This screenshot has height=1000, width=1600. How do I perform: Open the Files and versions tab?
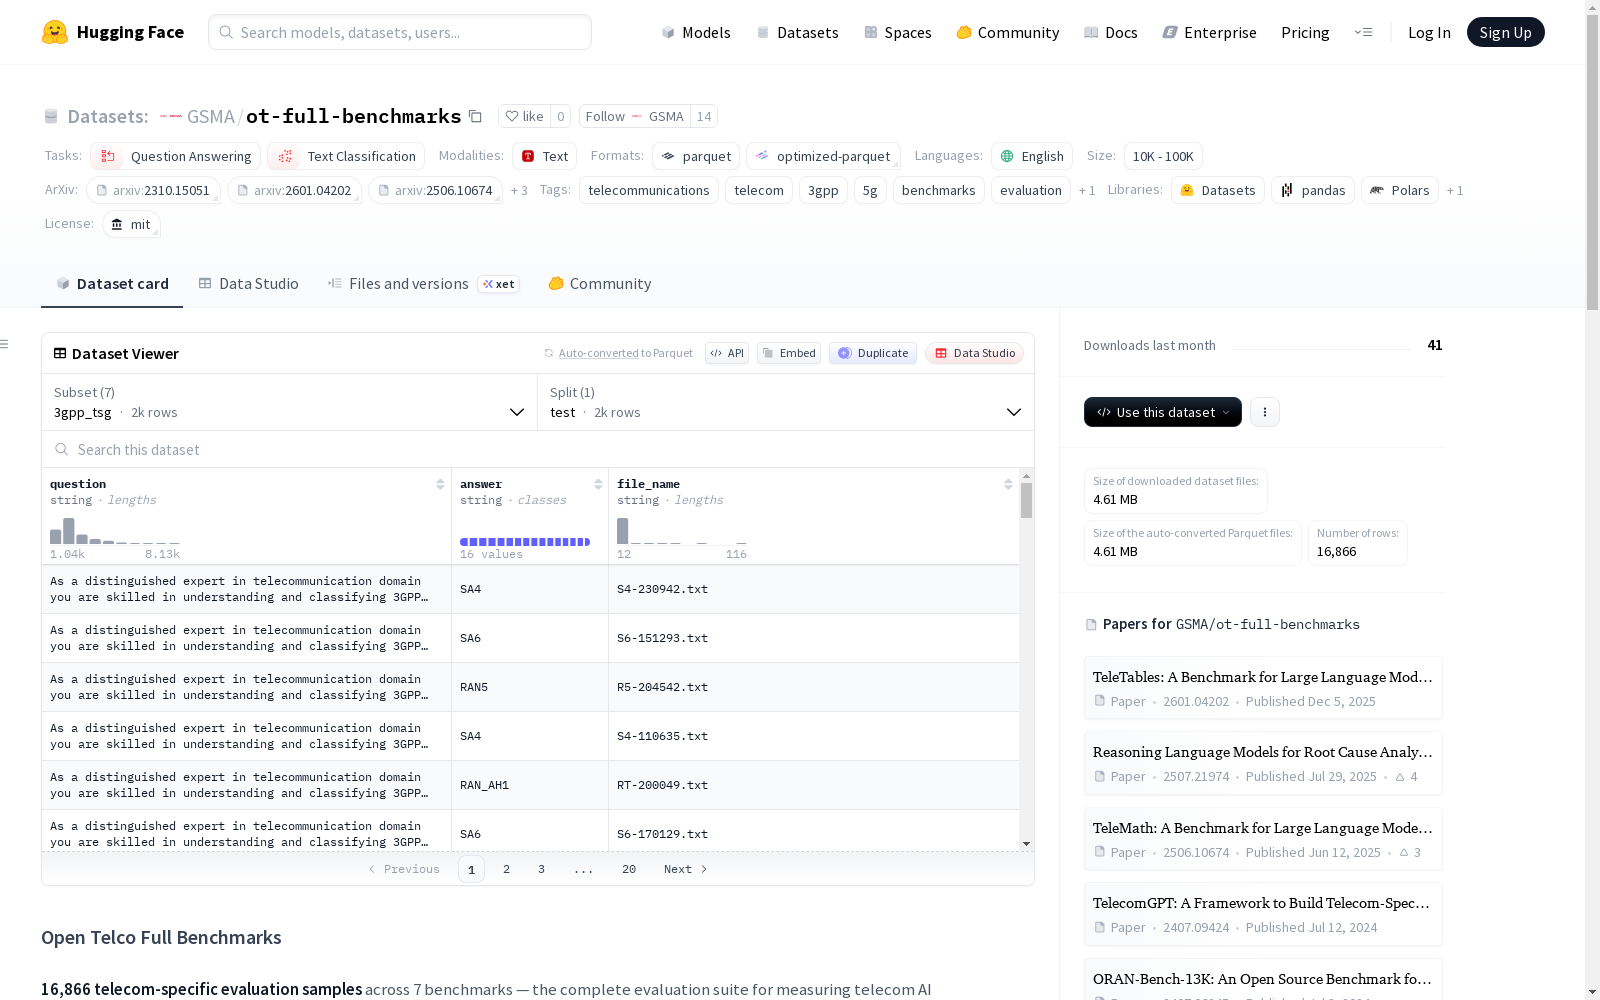[x=423, y=284]
